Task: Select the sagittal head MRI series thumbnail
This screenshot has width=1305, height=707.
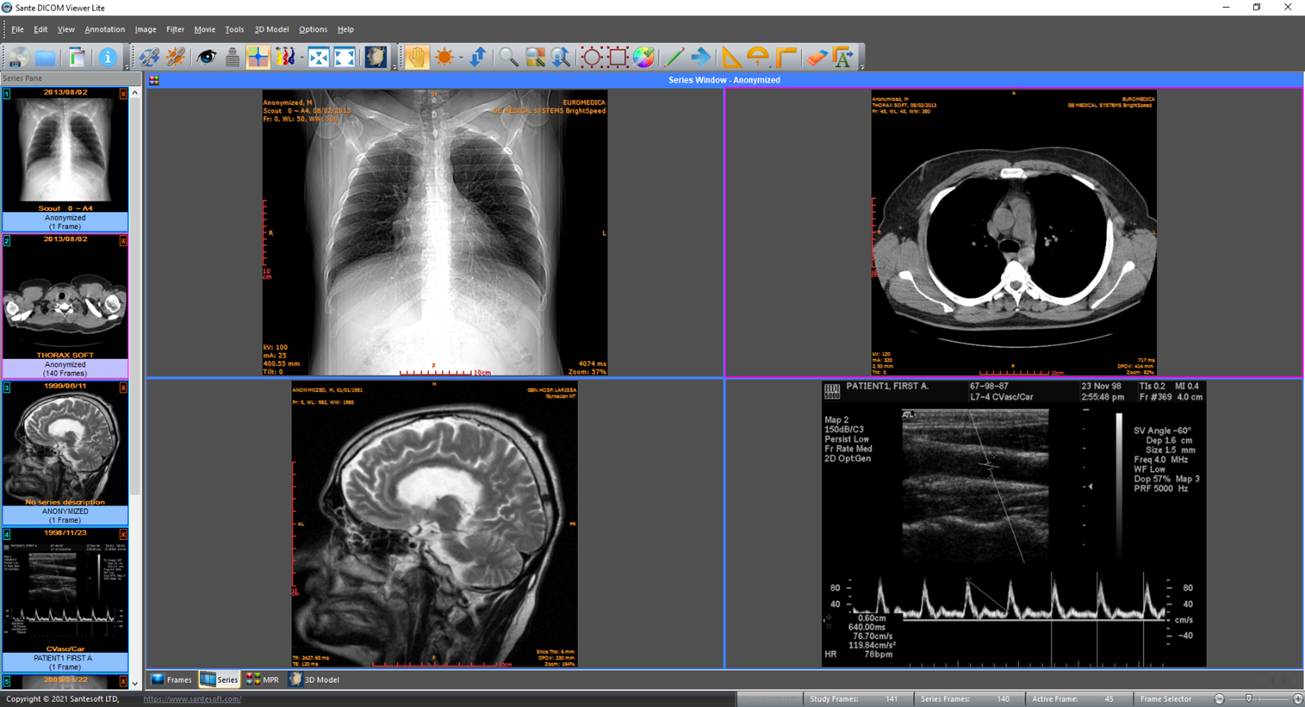Action: tap(65, 452)
